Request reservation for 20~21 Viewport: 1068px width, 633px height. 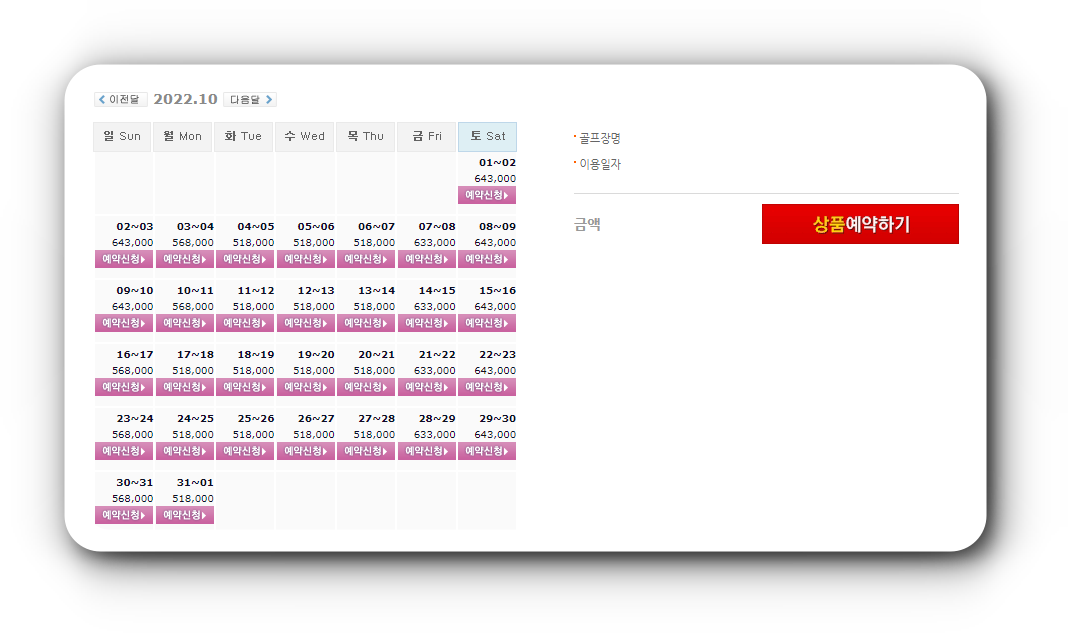[366, 387]
